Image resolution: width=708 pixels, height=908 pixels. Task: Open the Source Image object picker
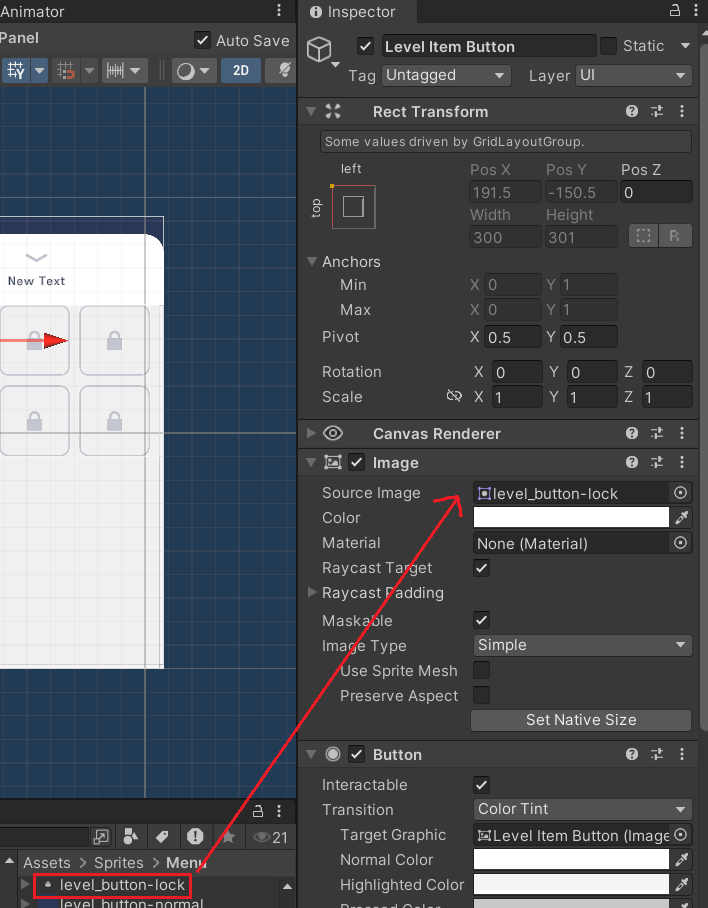point(680,493)
